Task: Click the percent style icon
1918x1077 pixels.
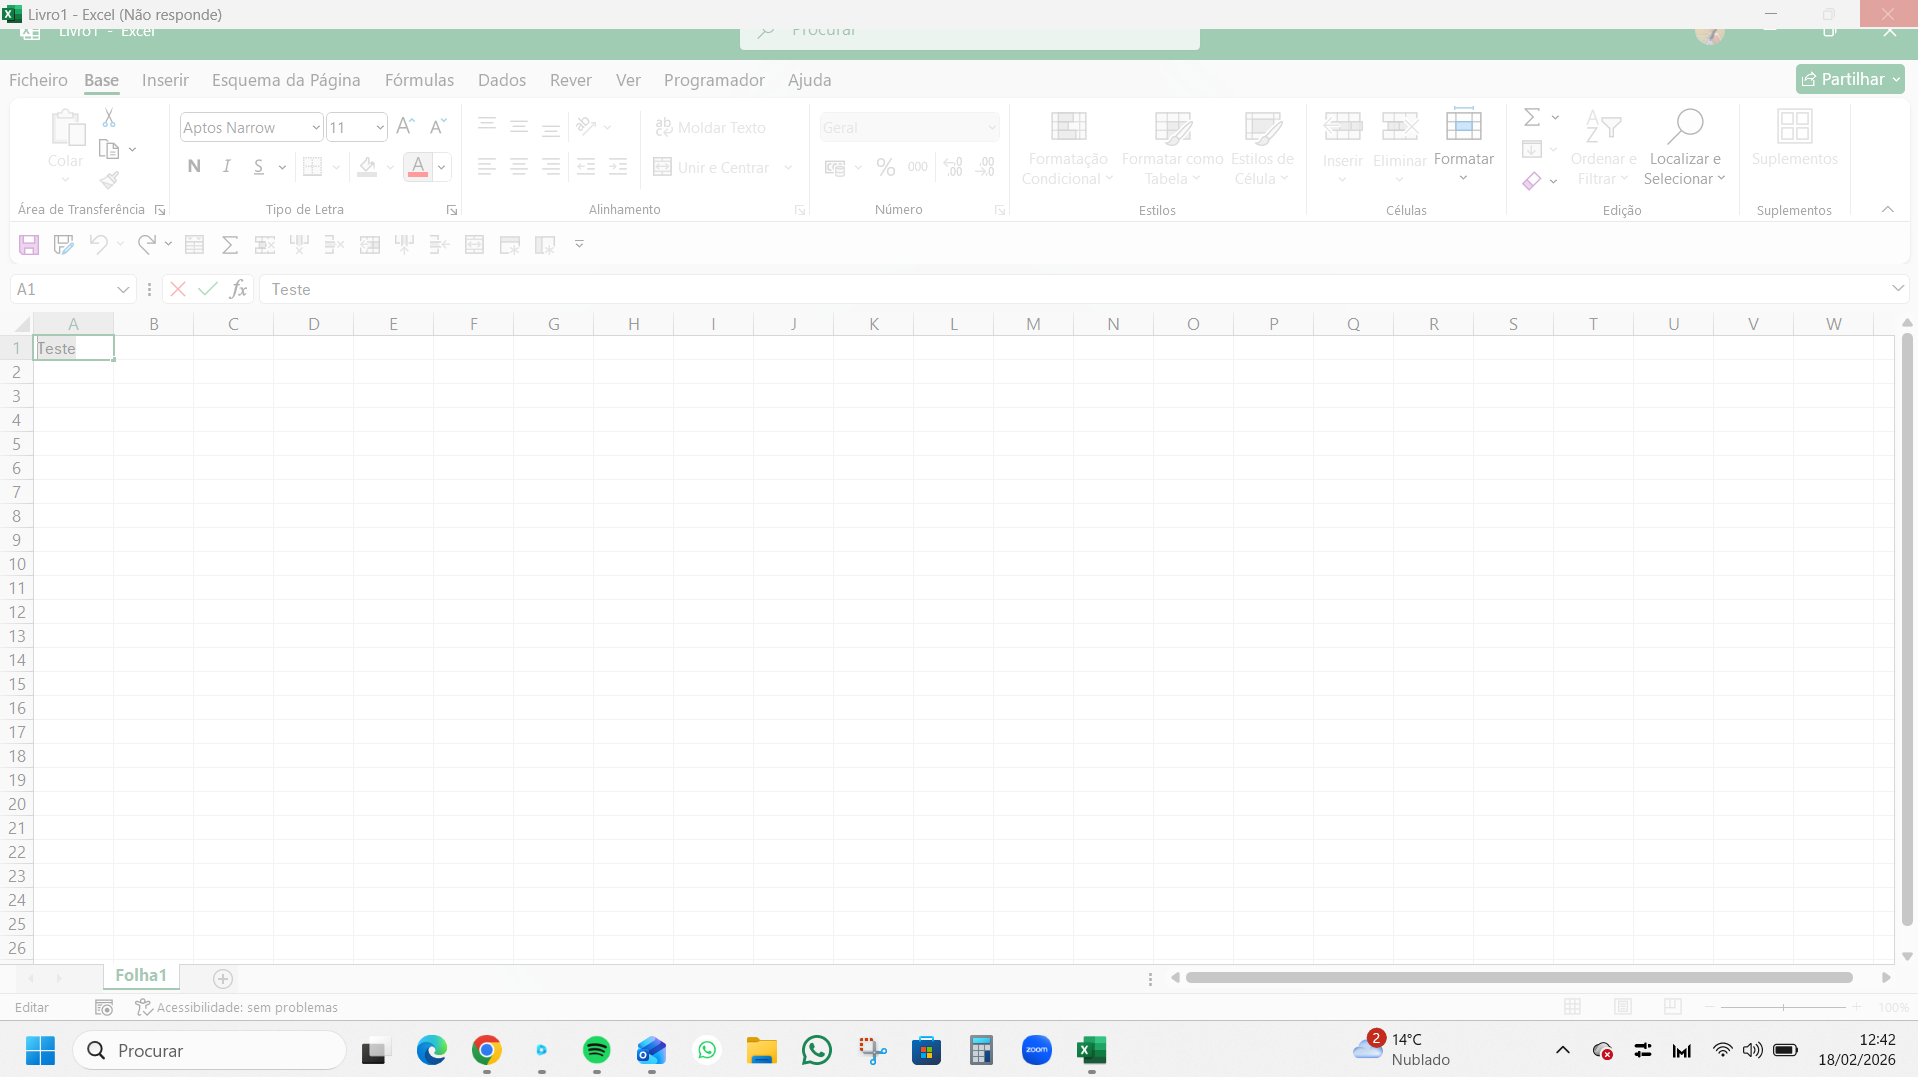Action: tap(885, 167)
